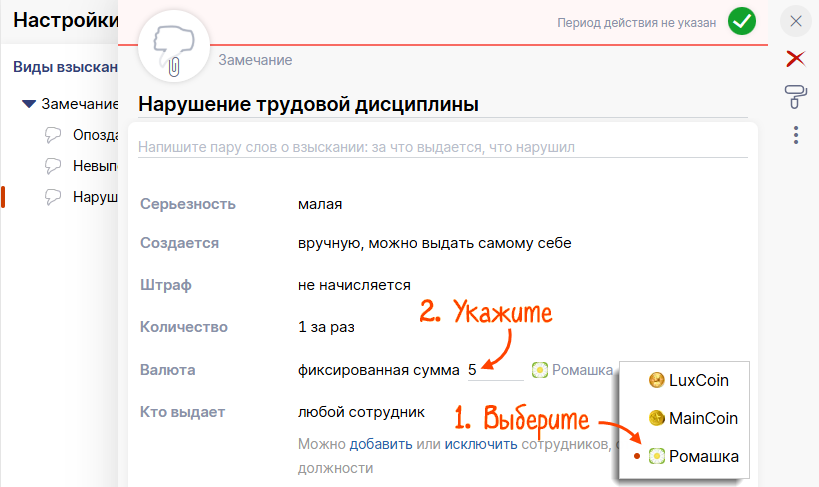Click the LuxCoin coin icon

pos(657,380)
